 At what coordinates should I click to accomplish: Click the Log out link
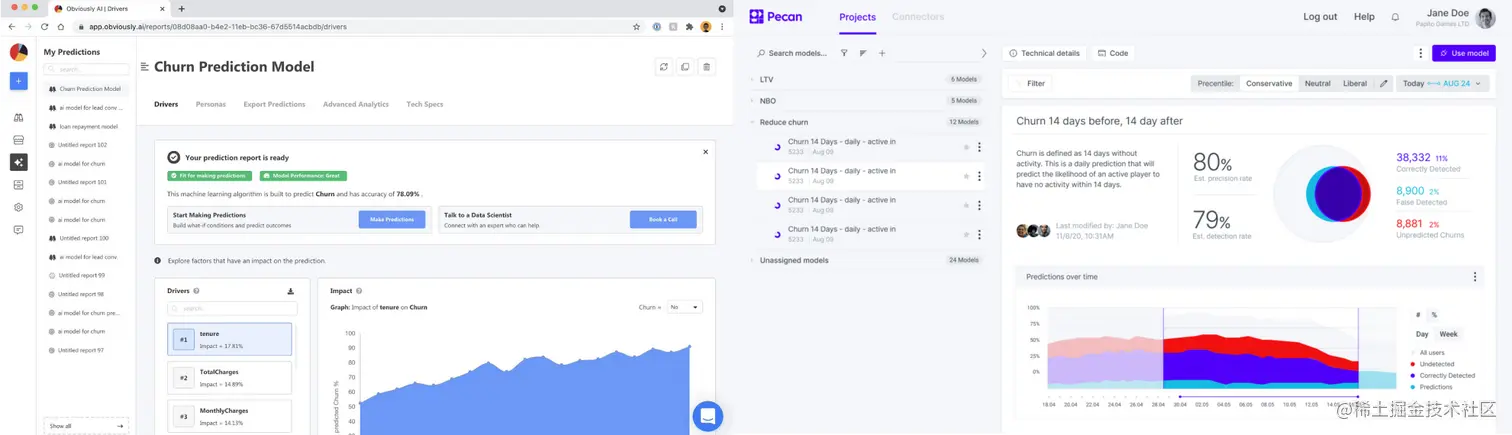point(1320,17)
